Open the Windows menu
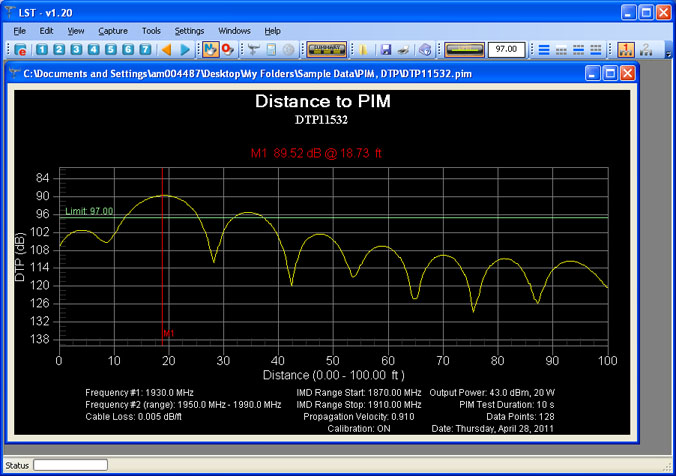Viewport: 676px width, 476px height. click(234, 31)
